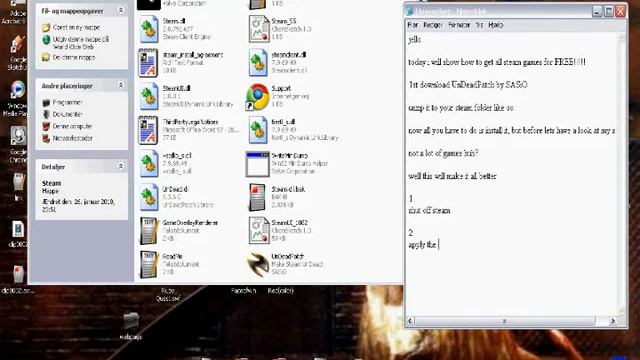Open the Hjælp menu in Notepad

tap(496, 25)
